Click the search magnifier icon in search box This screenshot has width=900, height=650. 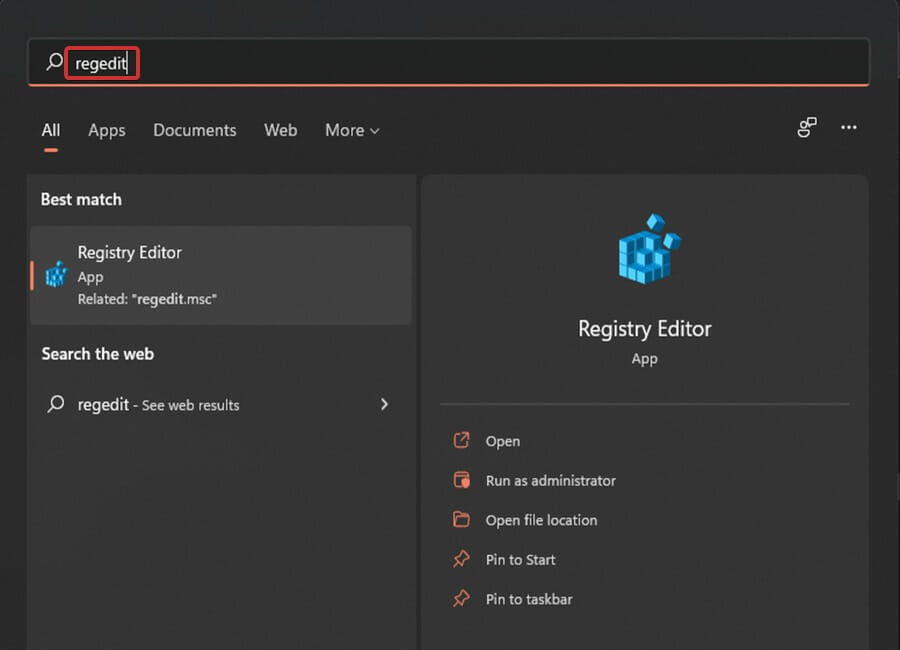click(54, 63)
